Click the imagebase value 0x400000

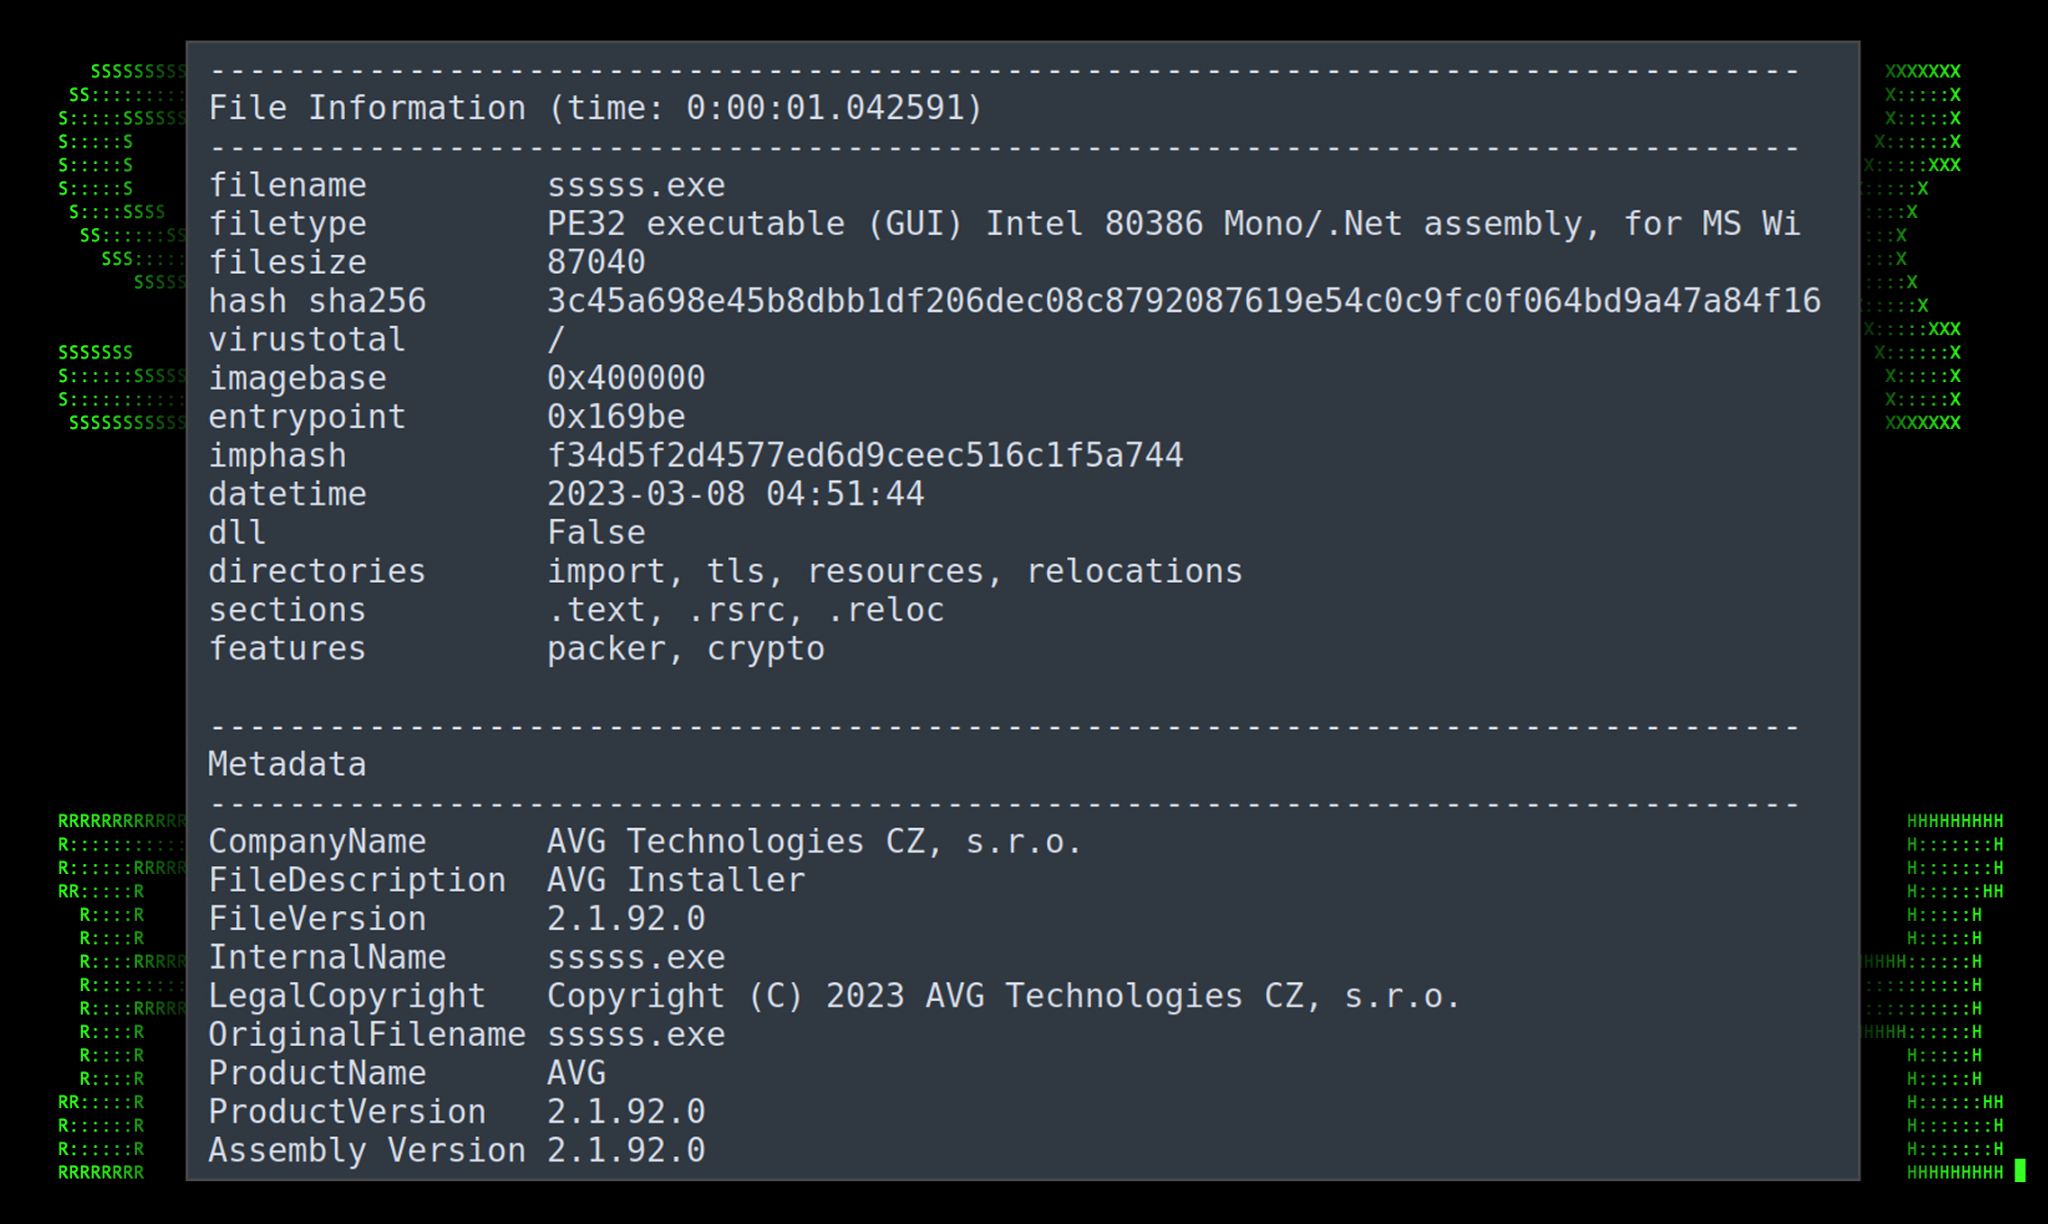click(x=626, y=378)
